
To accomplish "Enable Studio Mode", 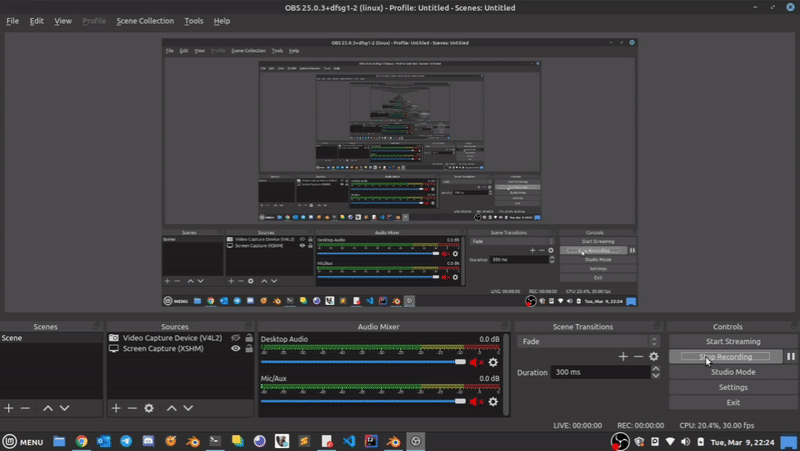I will (733, 372).
